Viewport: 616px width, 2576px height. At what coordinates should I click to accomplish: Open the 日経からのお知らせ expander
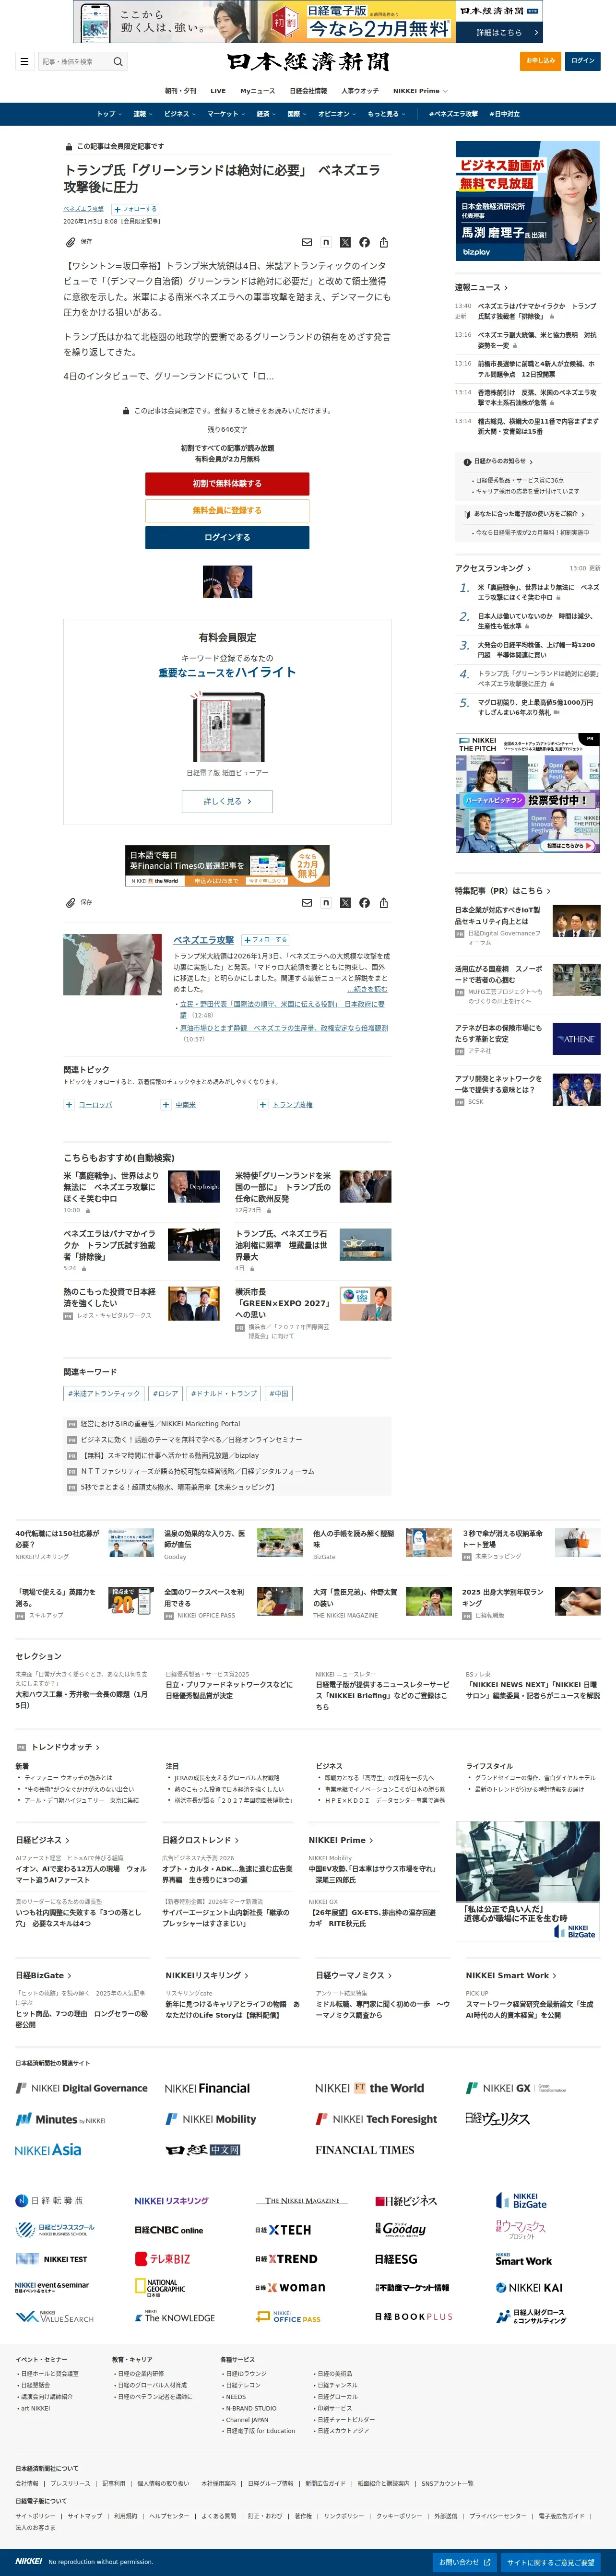[x=499, y=462]
